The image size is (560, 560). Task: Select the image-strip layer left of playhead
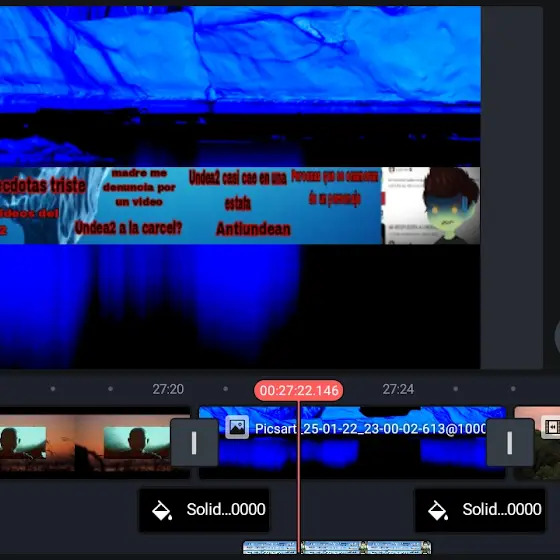(270, 547)
